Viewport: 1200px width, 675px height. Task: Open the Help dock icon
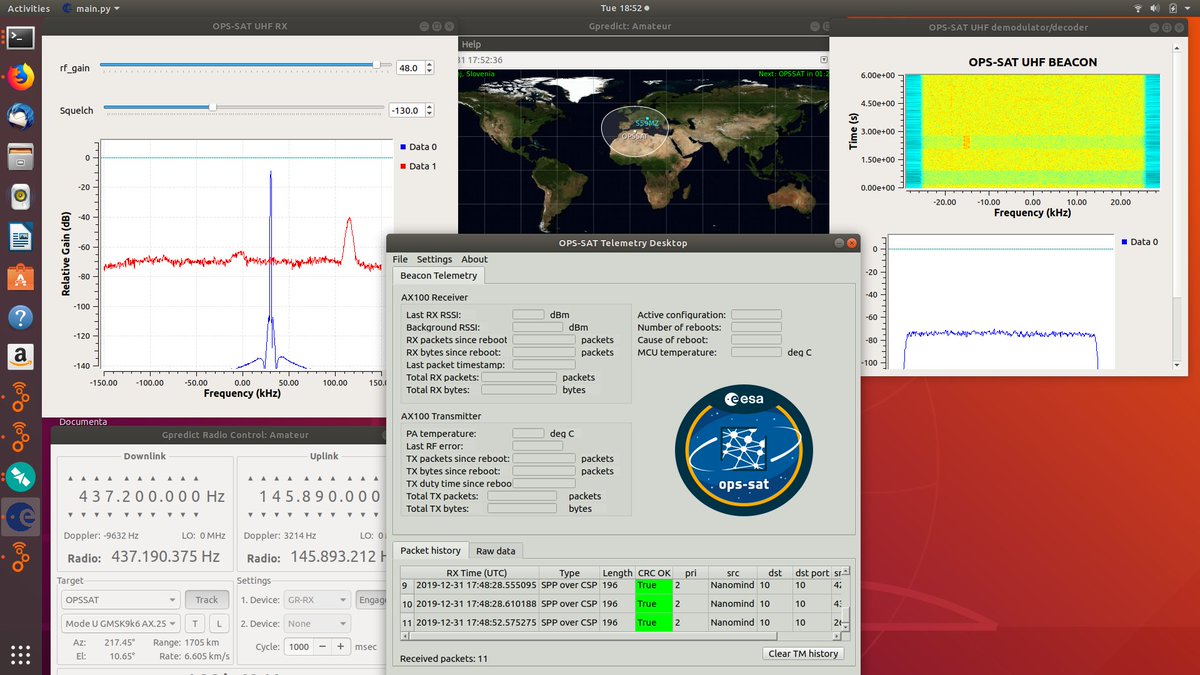point(20,317)
